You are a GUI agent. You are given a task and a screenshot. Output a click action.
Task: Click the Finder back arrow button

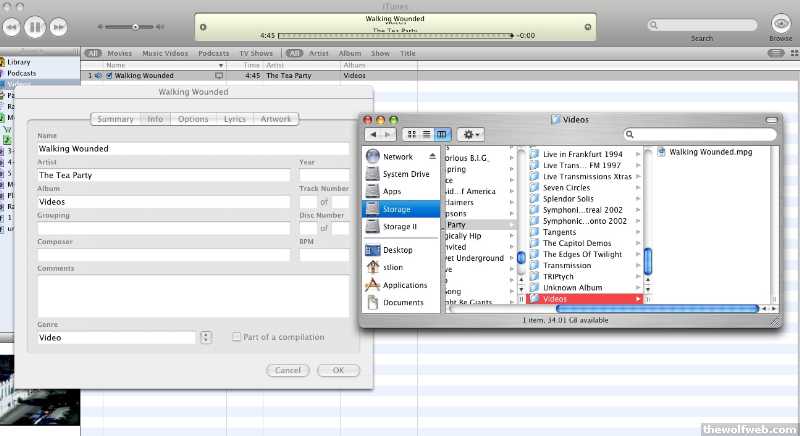[375, 134]
